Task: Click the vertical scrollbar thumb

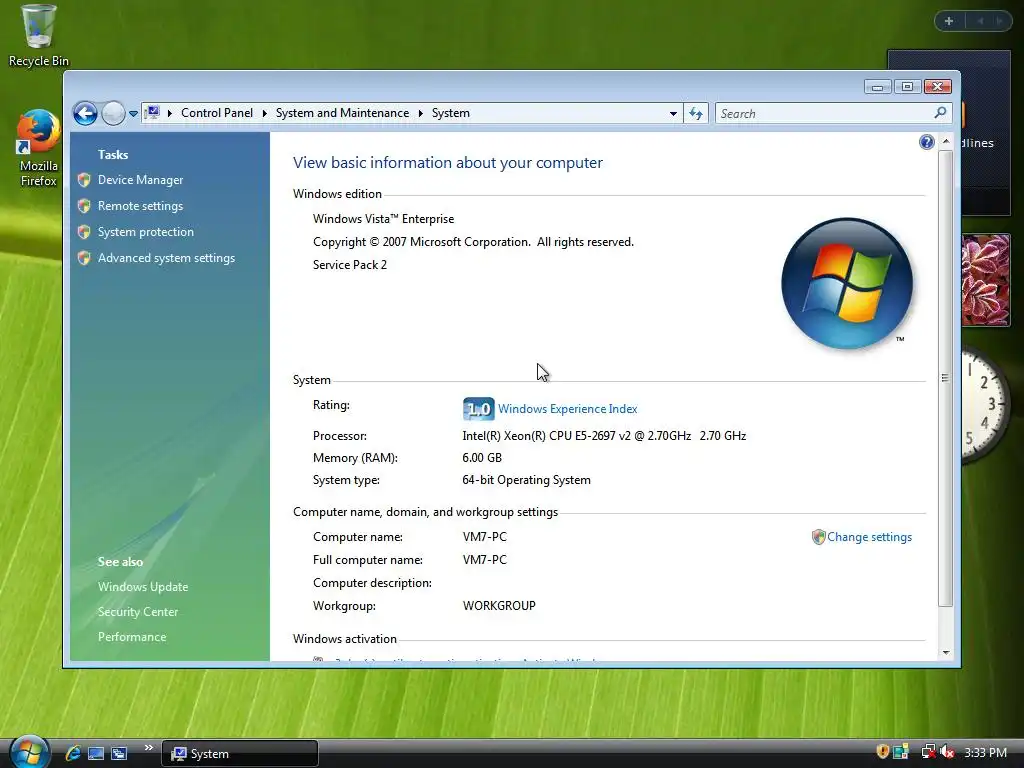Action: tap(945, 378)
